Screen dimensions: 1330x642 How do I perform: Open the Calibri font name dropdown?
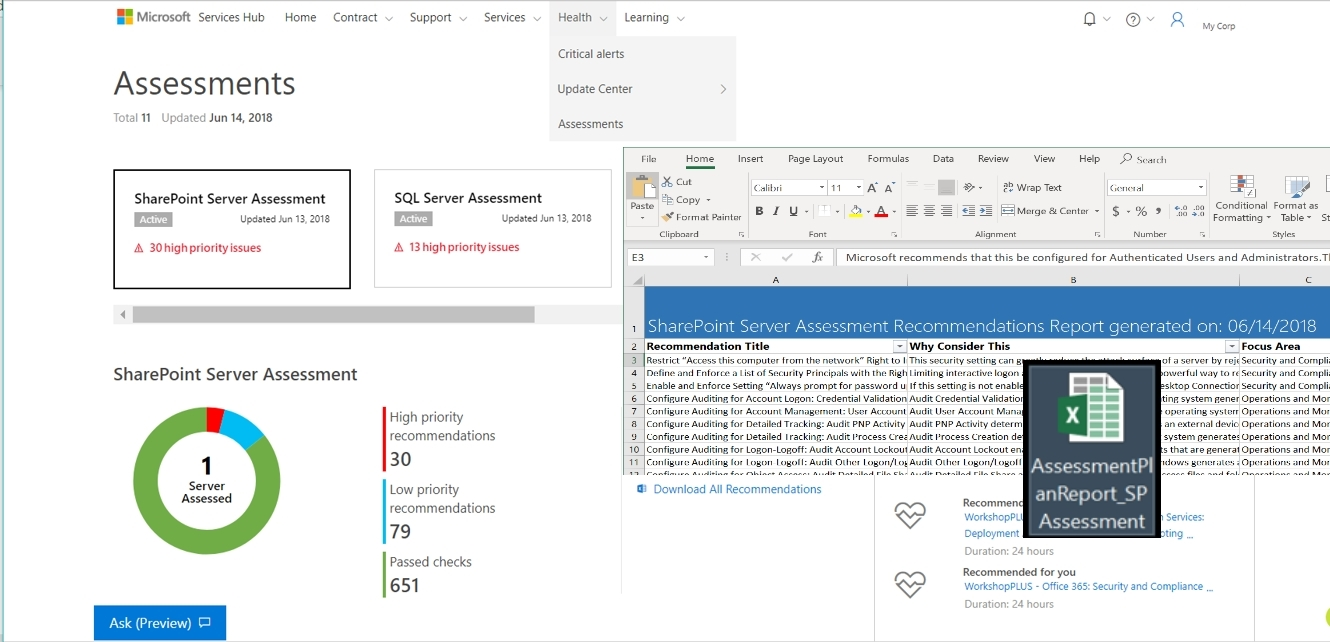coord(822,188)
